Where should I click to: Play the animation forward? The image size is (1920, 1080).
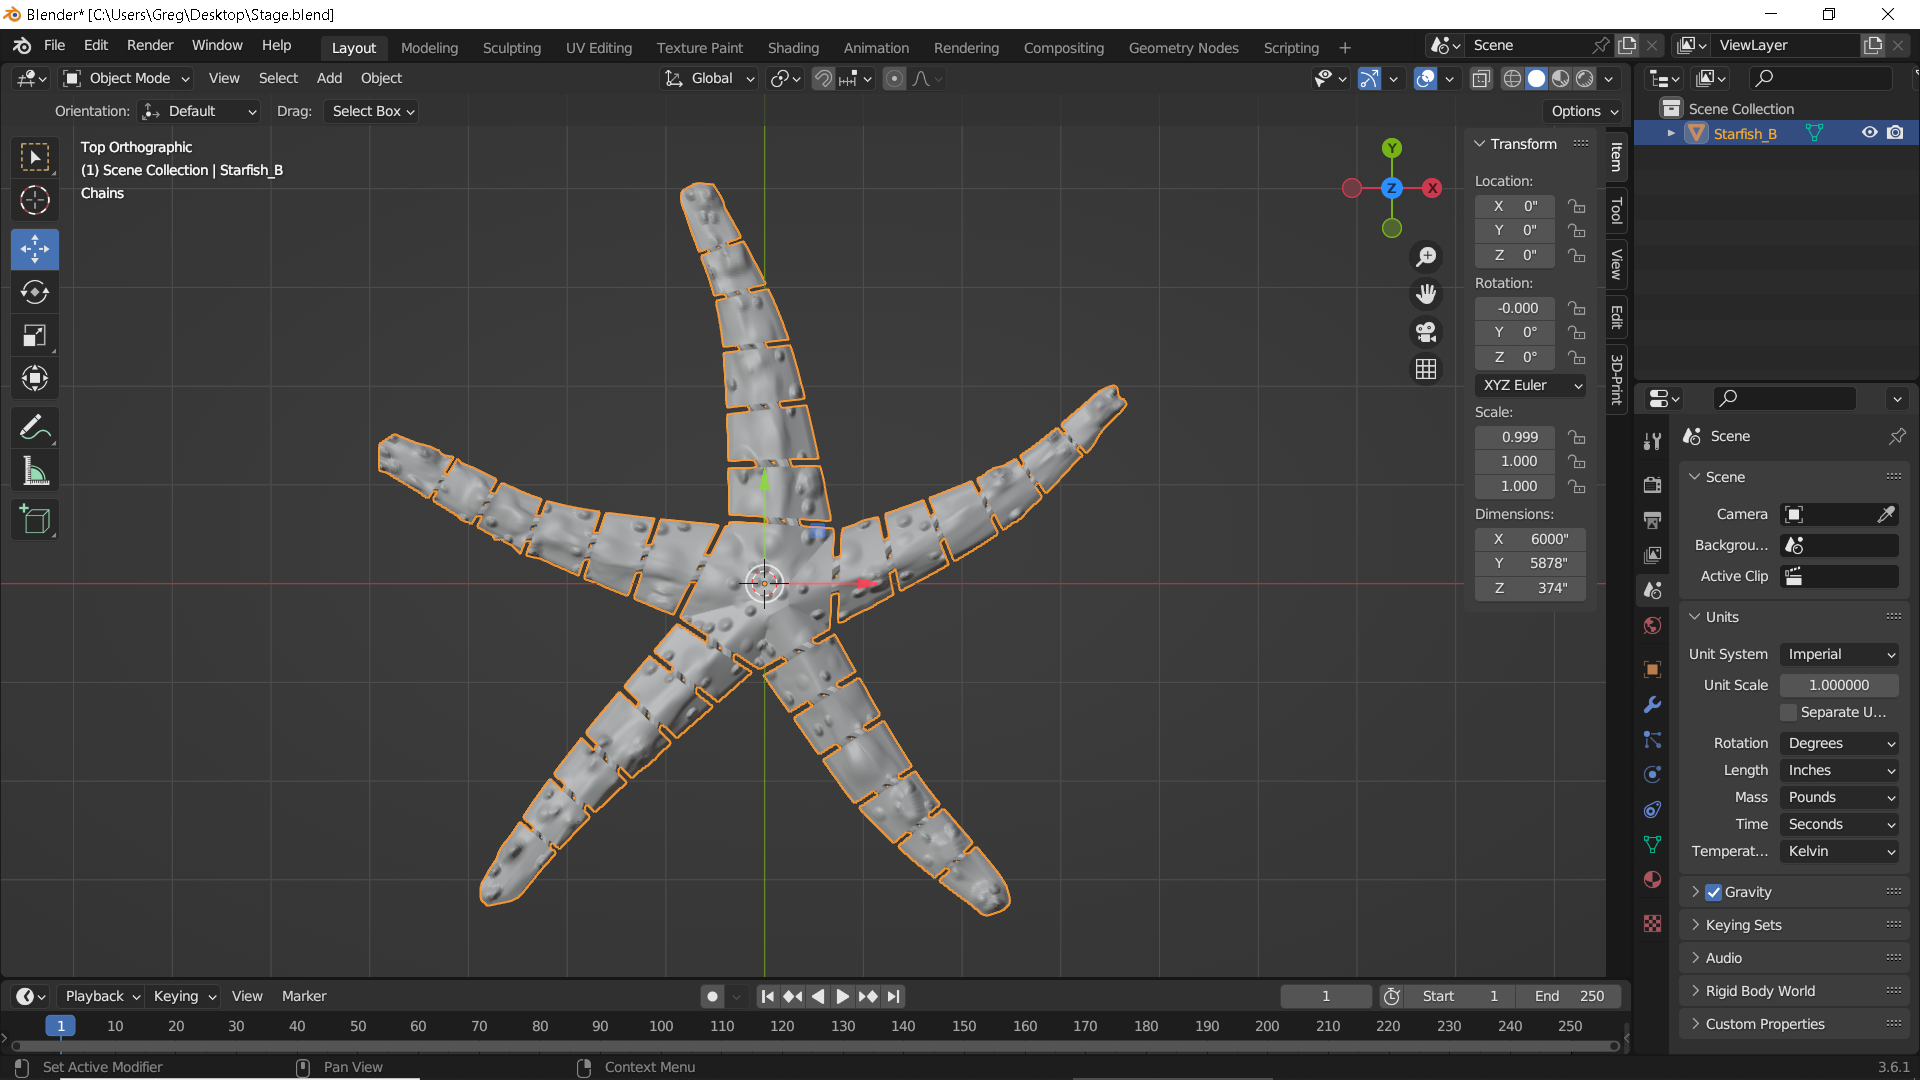click(x=842, y=996)
